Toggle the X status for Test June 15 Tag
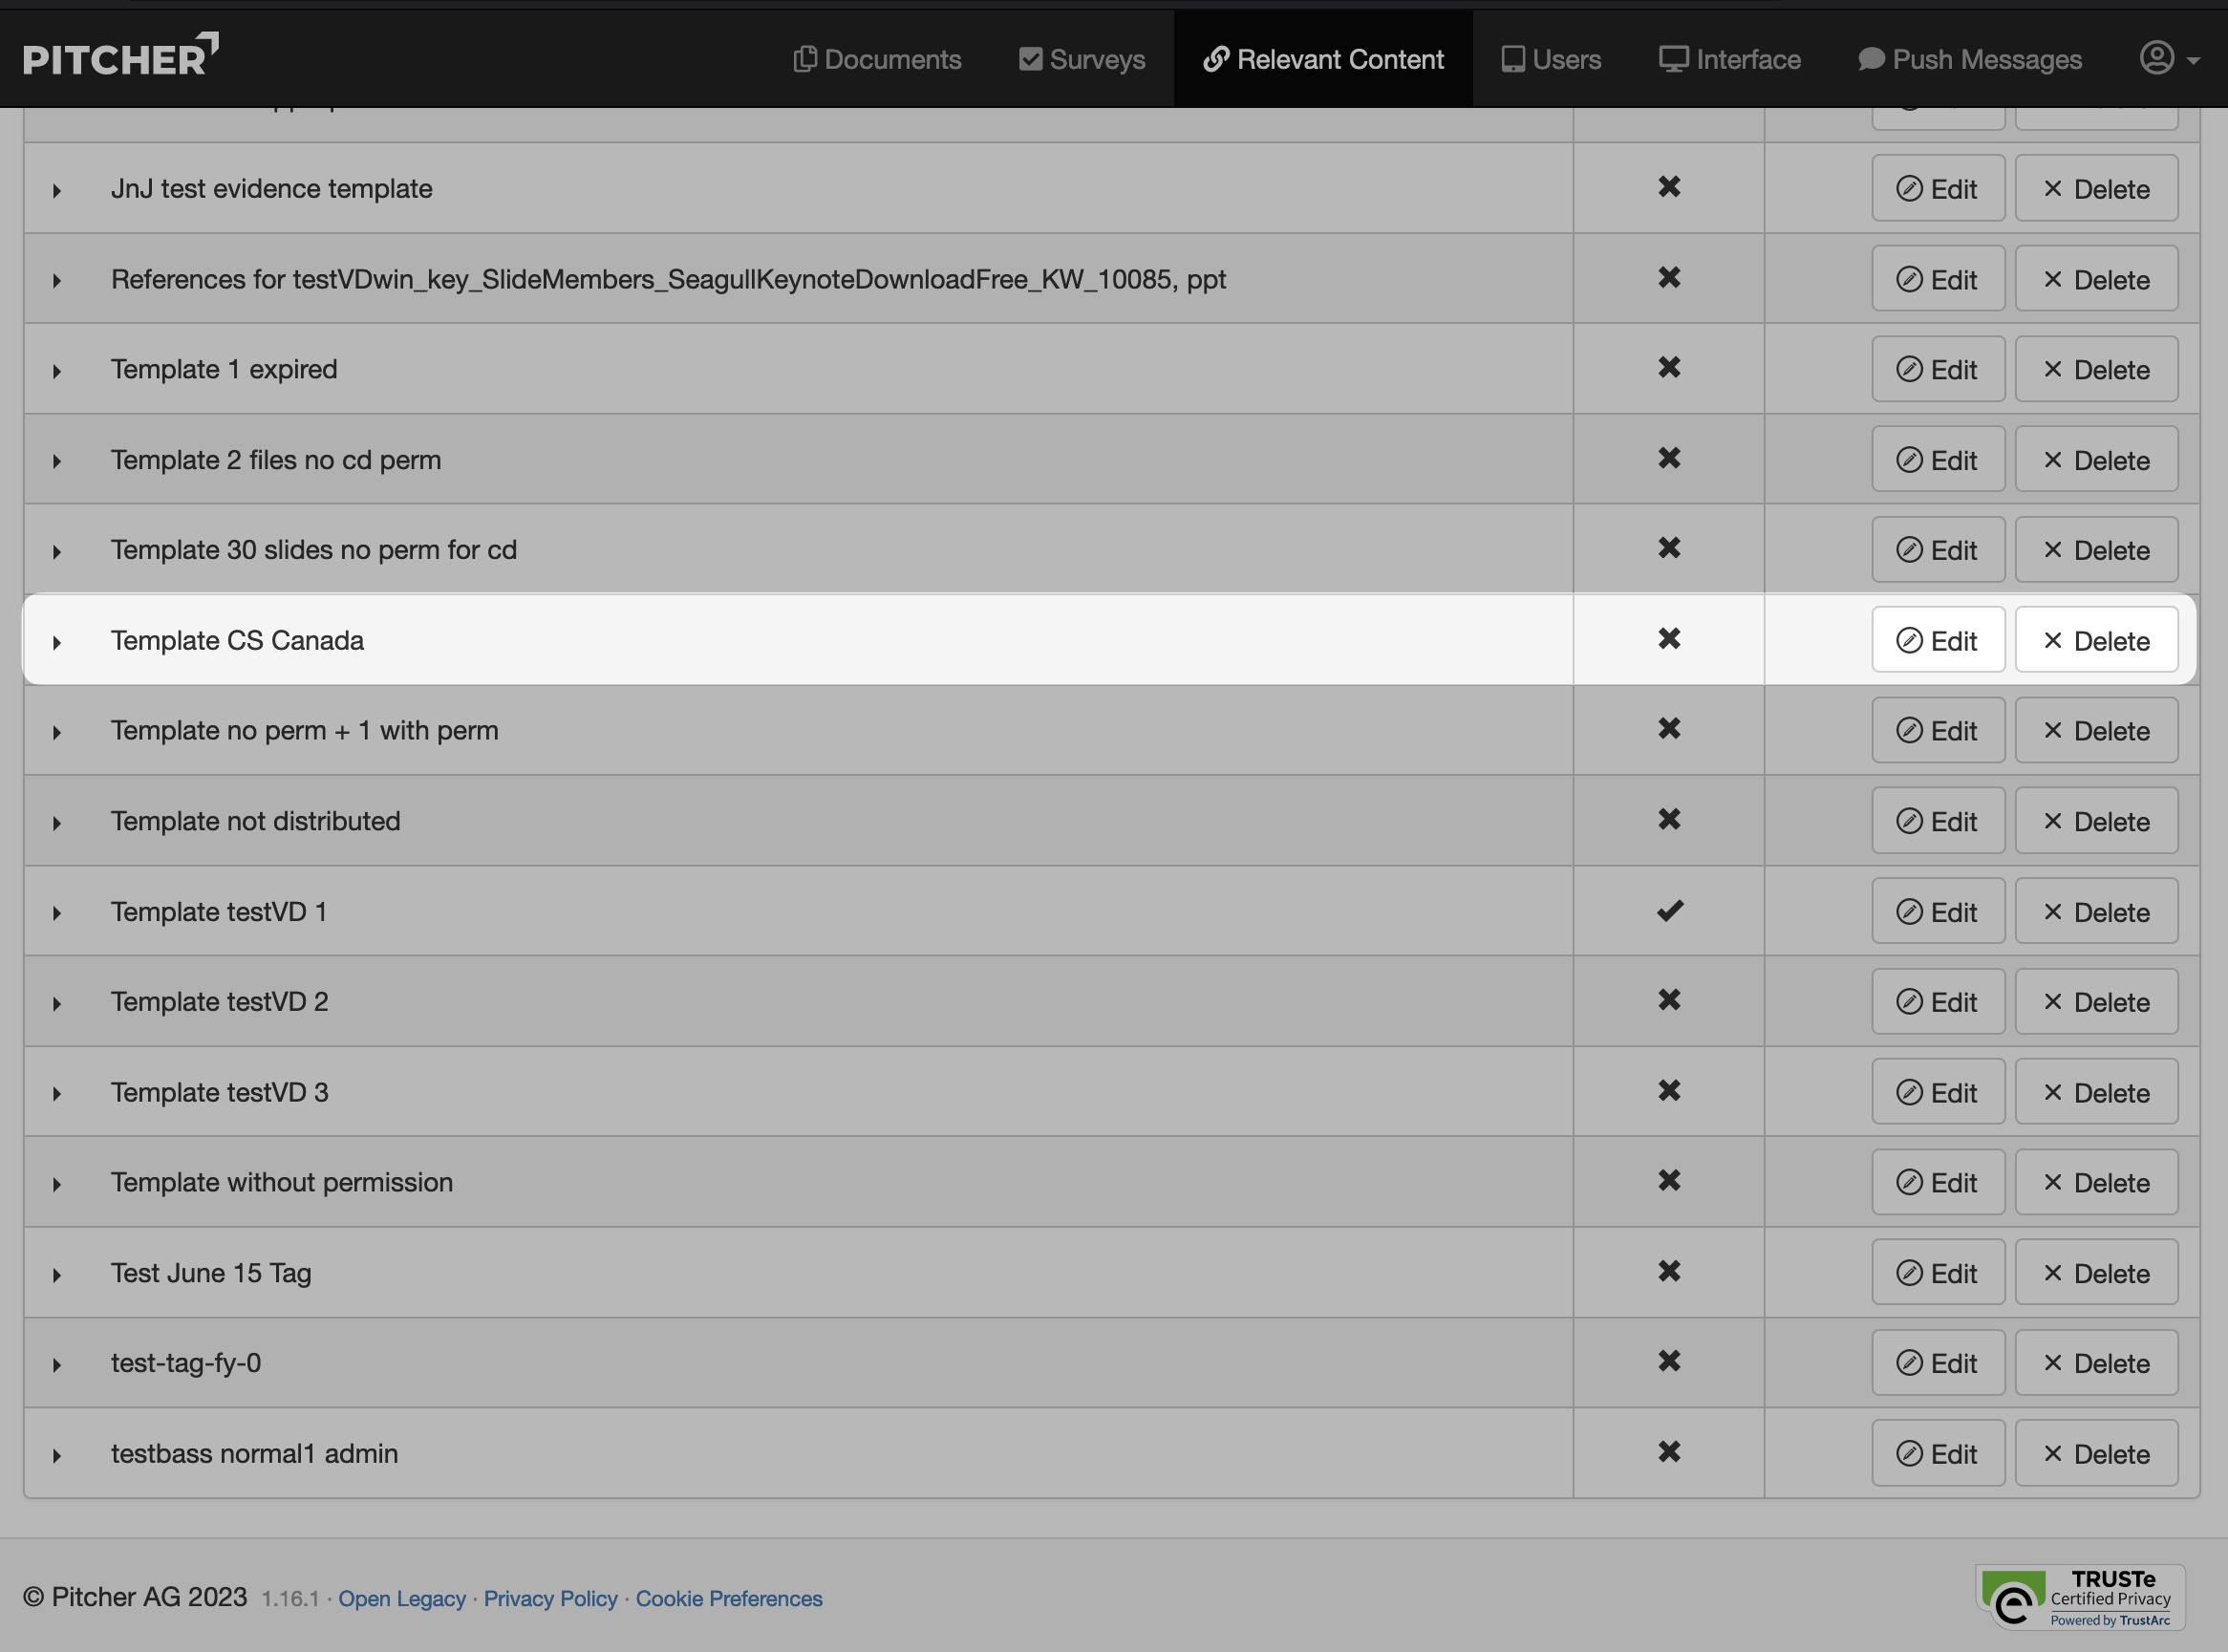The width and height of the screenshot is (2228, 1652). tap(1669, 1272)
